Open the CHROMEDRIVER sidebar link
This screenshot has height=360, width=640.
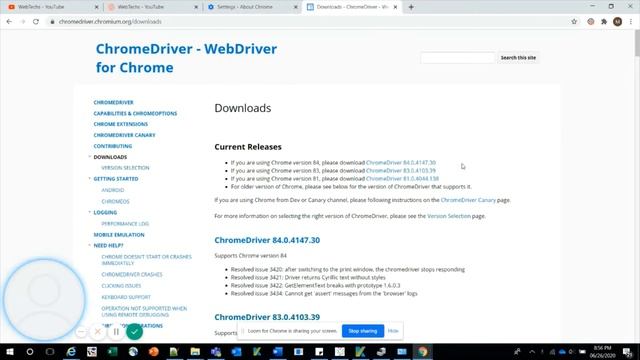coord(113,102)
